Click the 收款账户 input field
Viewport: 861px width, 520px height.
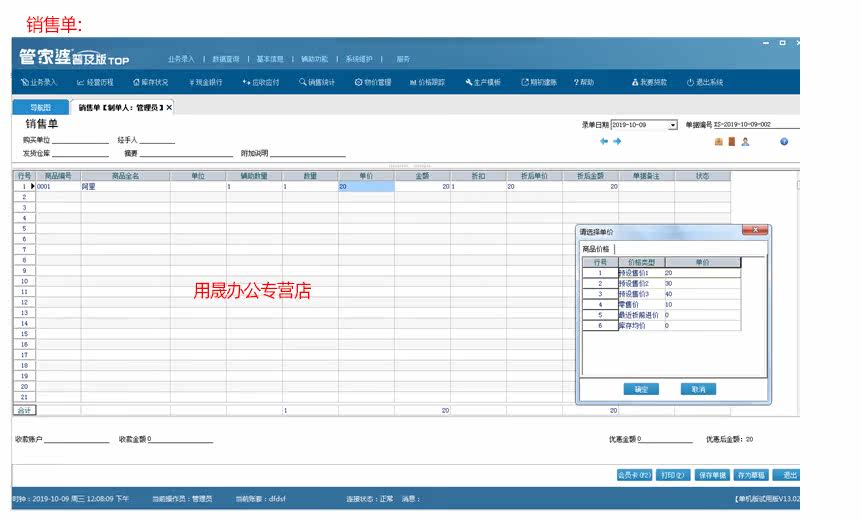point(77,439)
